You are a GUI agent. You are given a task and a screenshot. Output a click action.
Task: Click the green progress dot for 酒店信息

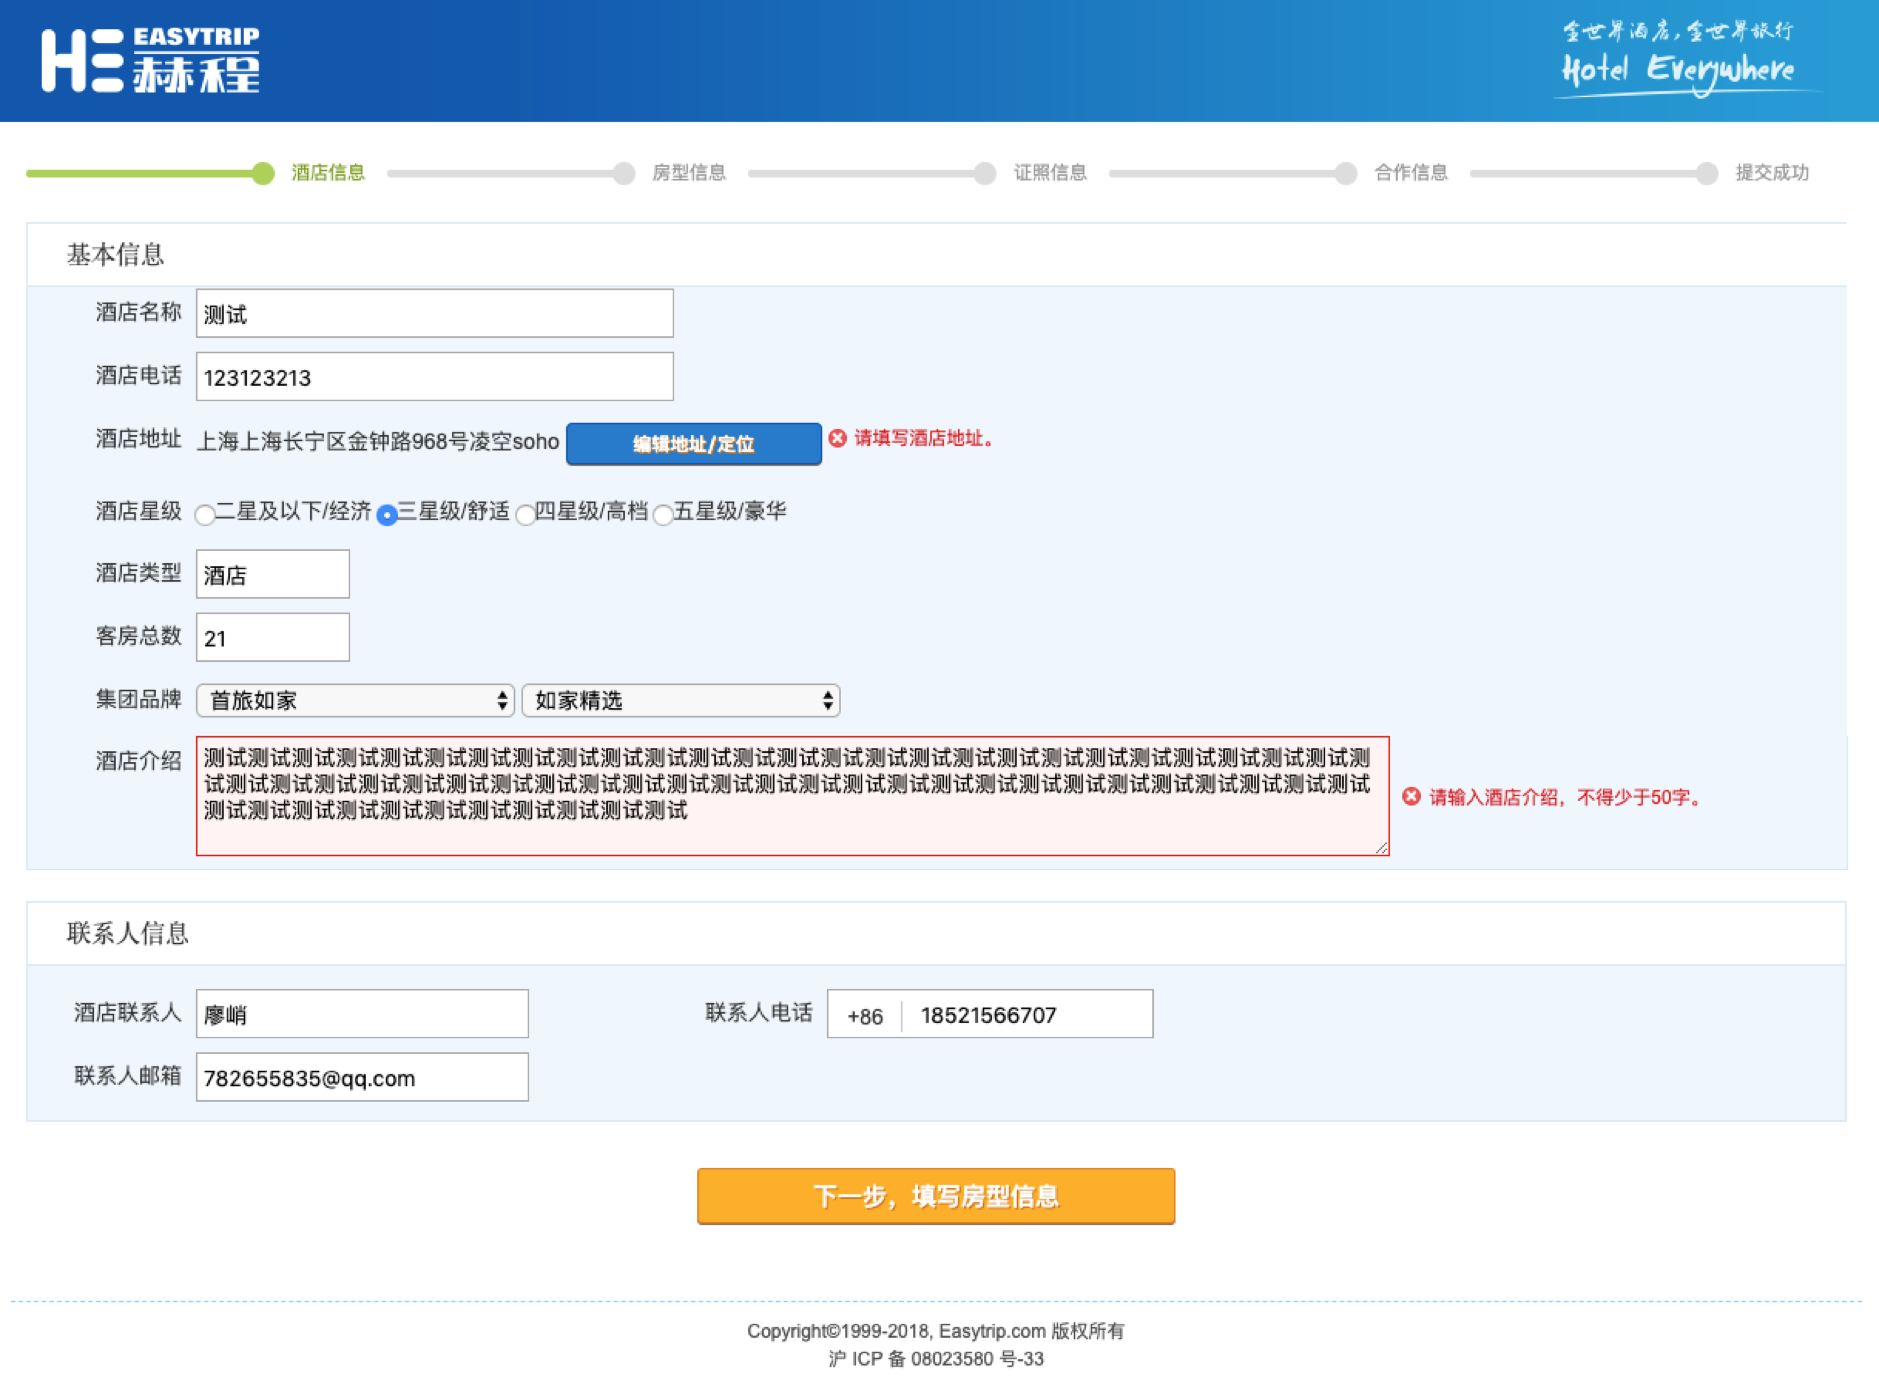pos(263,173)
